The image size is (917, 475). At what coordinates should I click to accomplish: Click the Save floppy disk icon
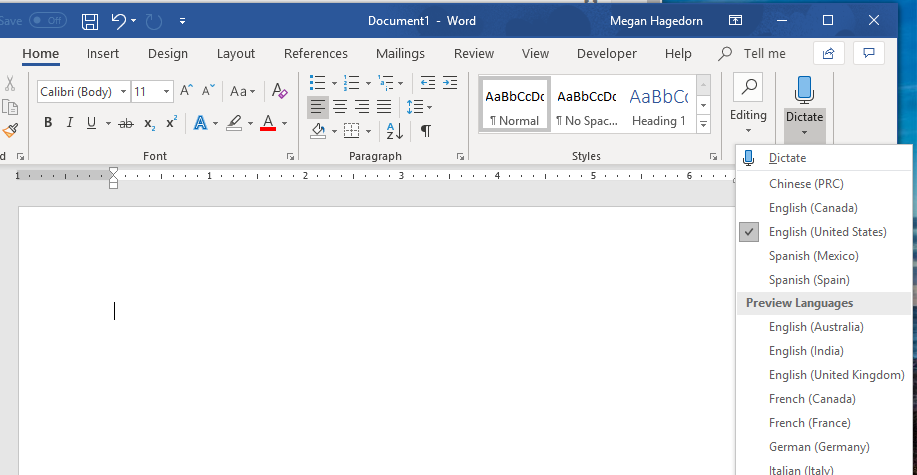[x=90, y=21]
